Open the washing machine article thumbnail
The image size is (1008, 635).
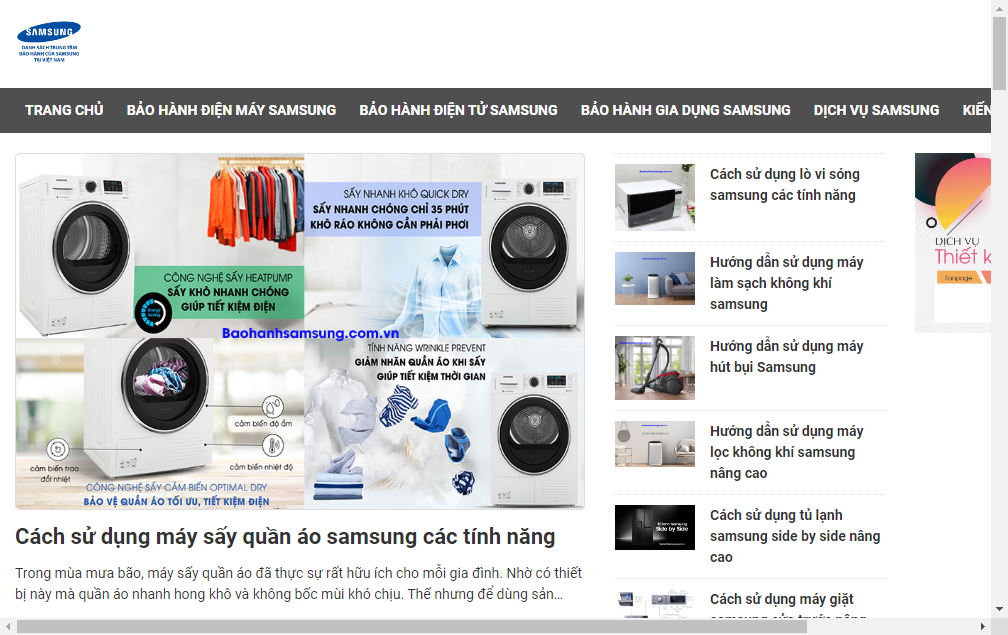coord(654,604)
